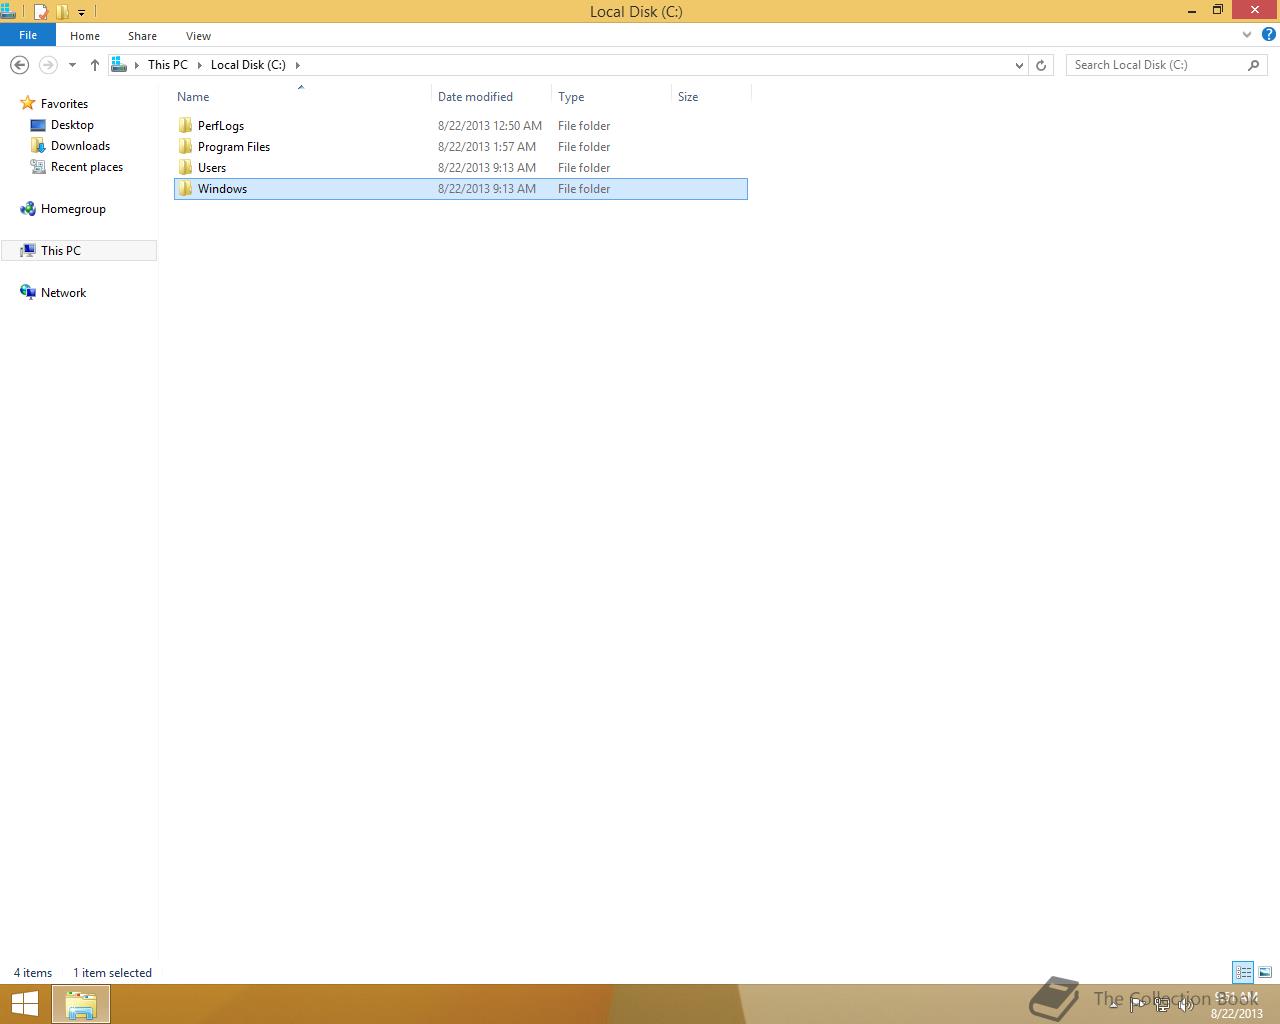Open the File menu tab
1280x1024 pixels.
click(x=28, y=35)
